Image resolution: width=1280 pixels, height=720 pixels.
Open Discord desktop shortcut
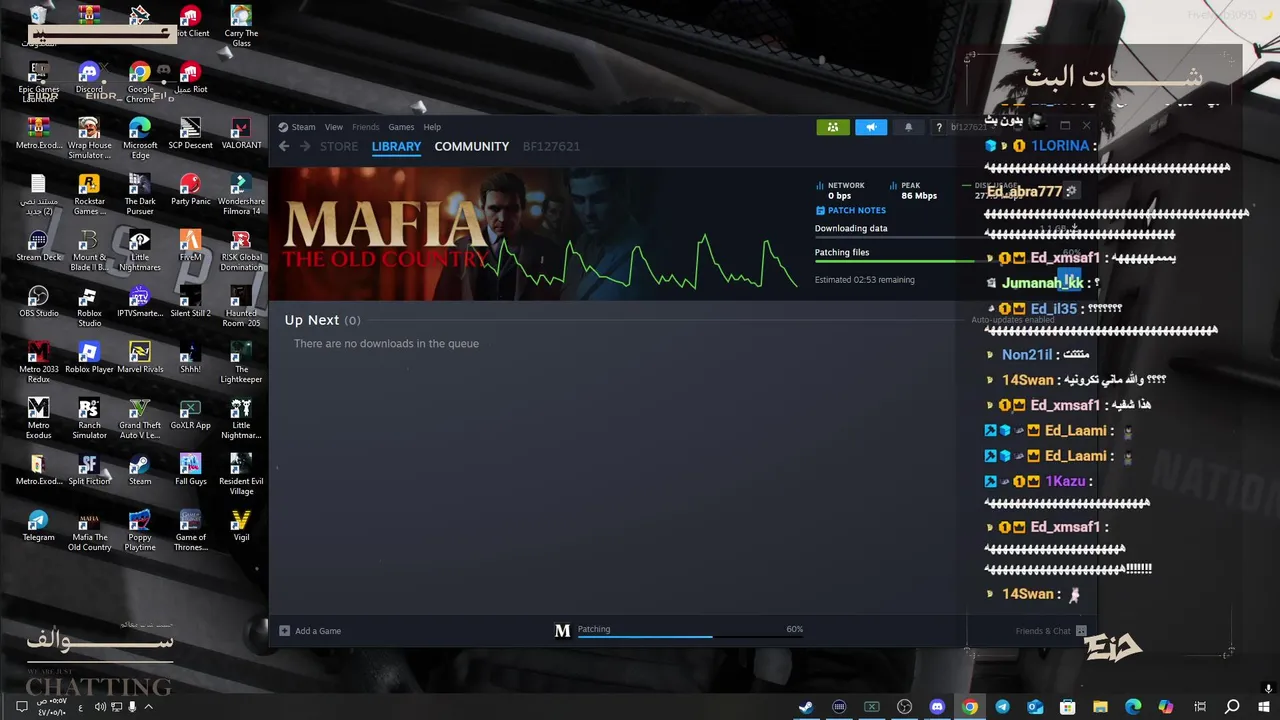(89, 78)
